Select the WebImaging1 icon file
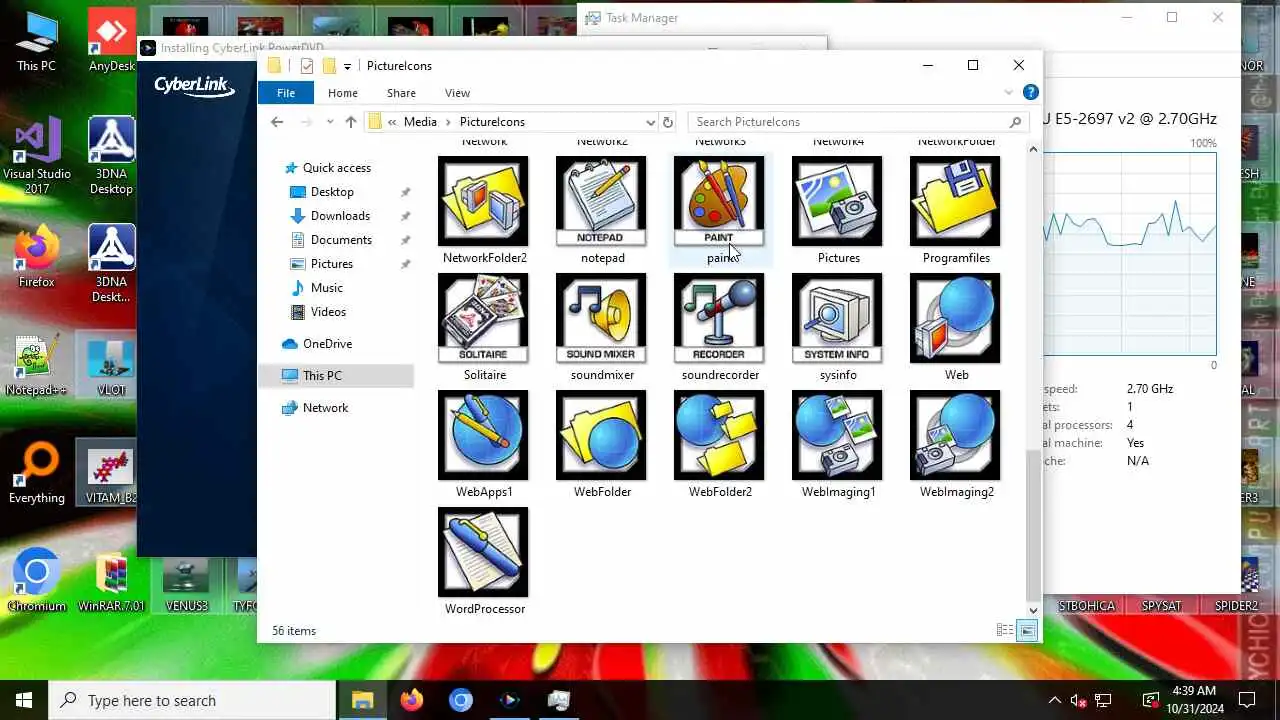Screen dimensions: 1280x720 [838, 444]
